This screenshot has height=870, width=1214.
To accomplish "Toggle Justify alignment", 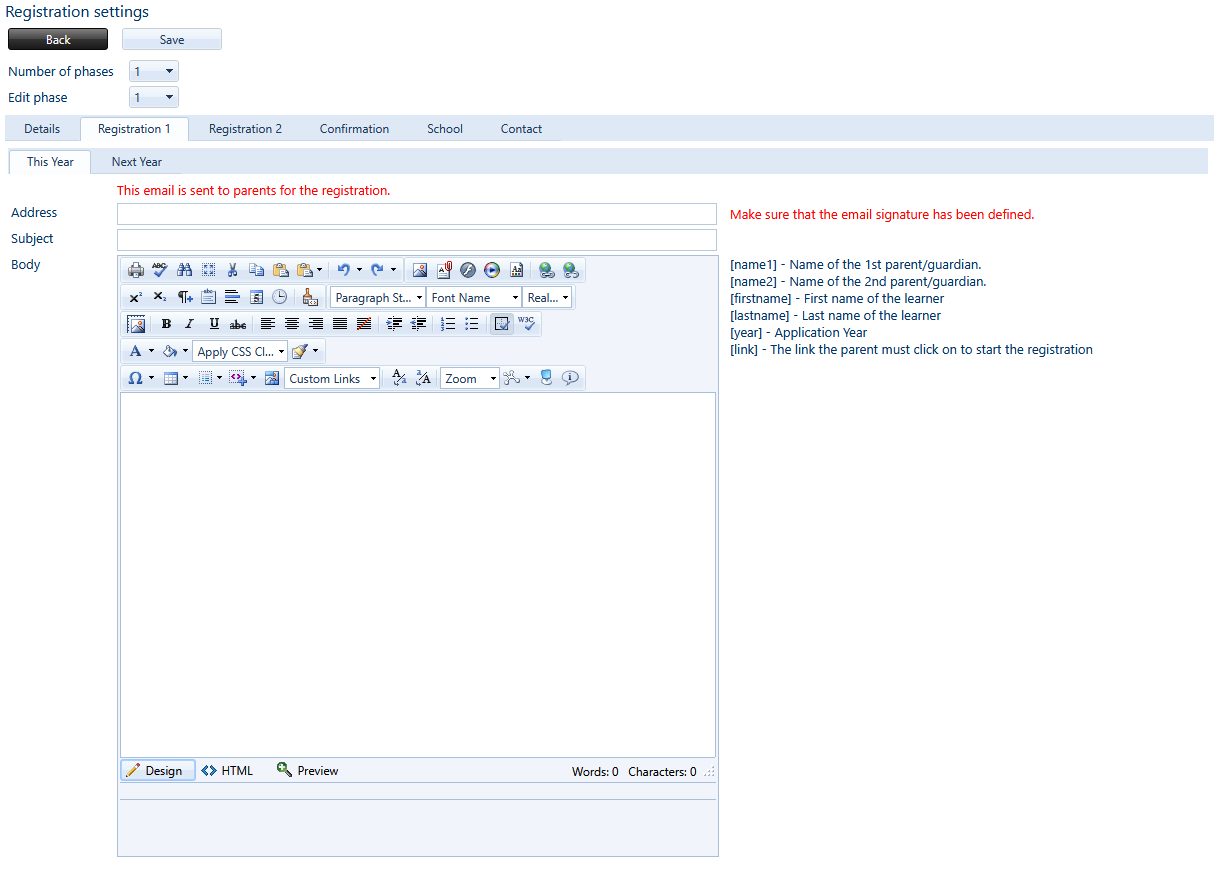I will 340,324.
